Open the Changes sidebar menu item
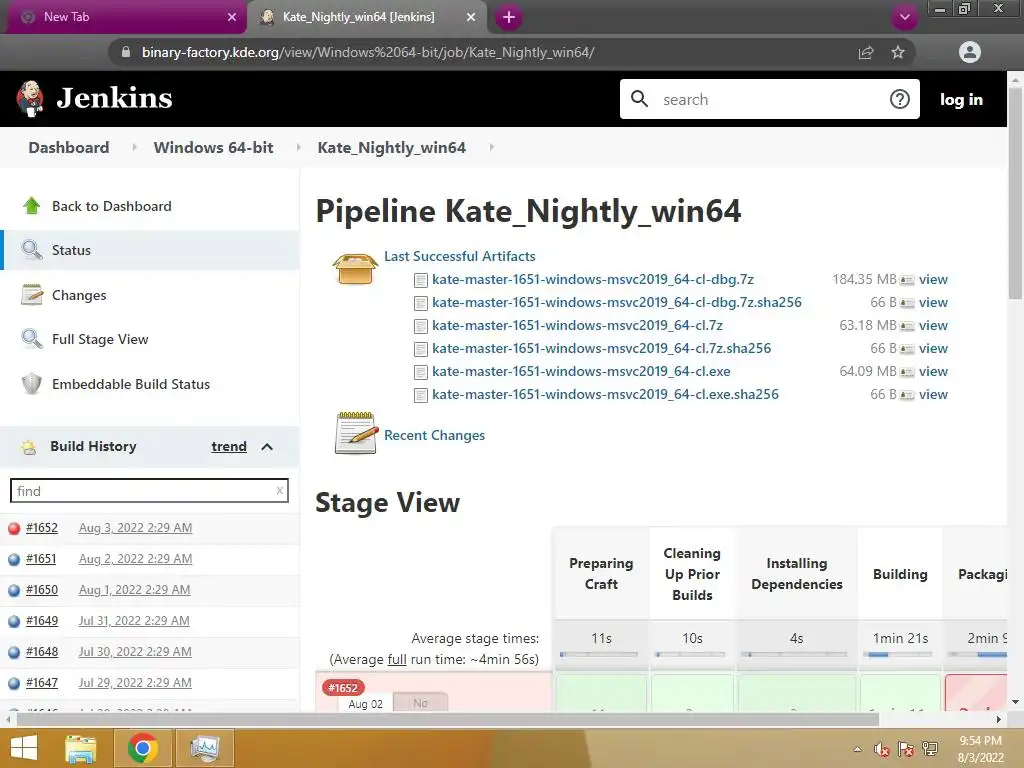The image size is (1024, 768). click(x=150, y=295)
